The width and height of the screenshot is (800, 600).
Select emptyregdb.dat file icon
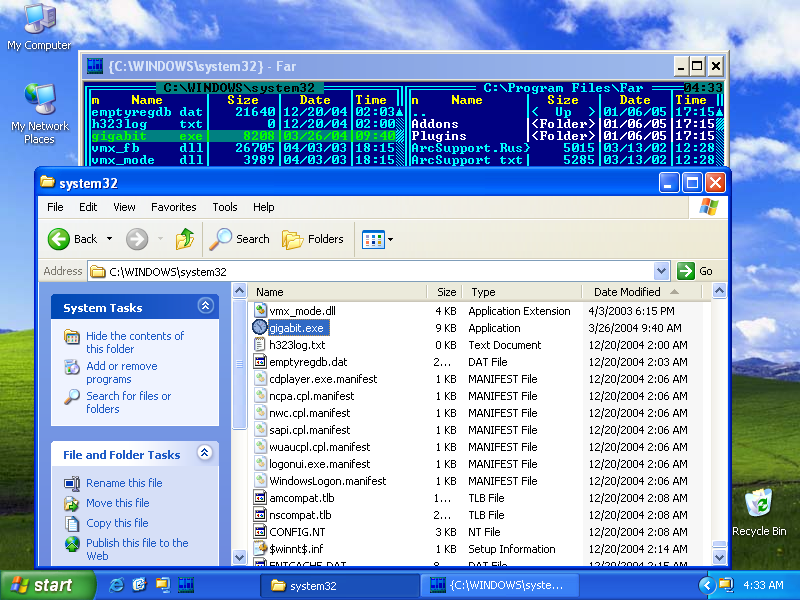tap(260, 361)
